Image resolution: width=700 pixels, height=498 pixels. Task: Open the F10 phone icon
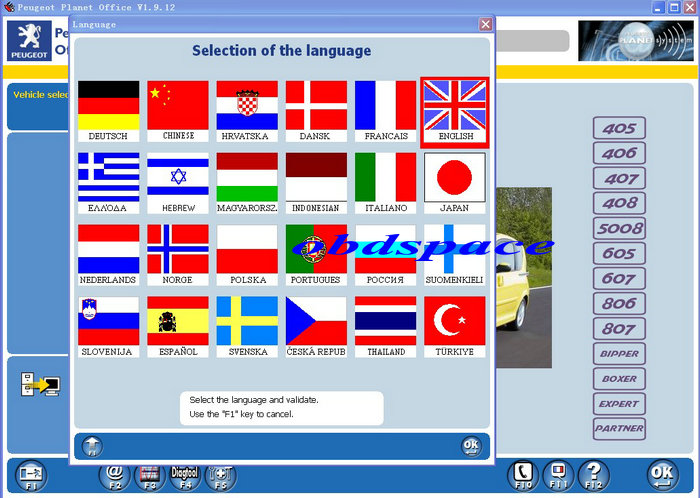pyautogui.click(x=523, y=476)
